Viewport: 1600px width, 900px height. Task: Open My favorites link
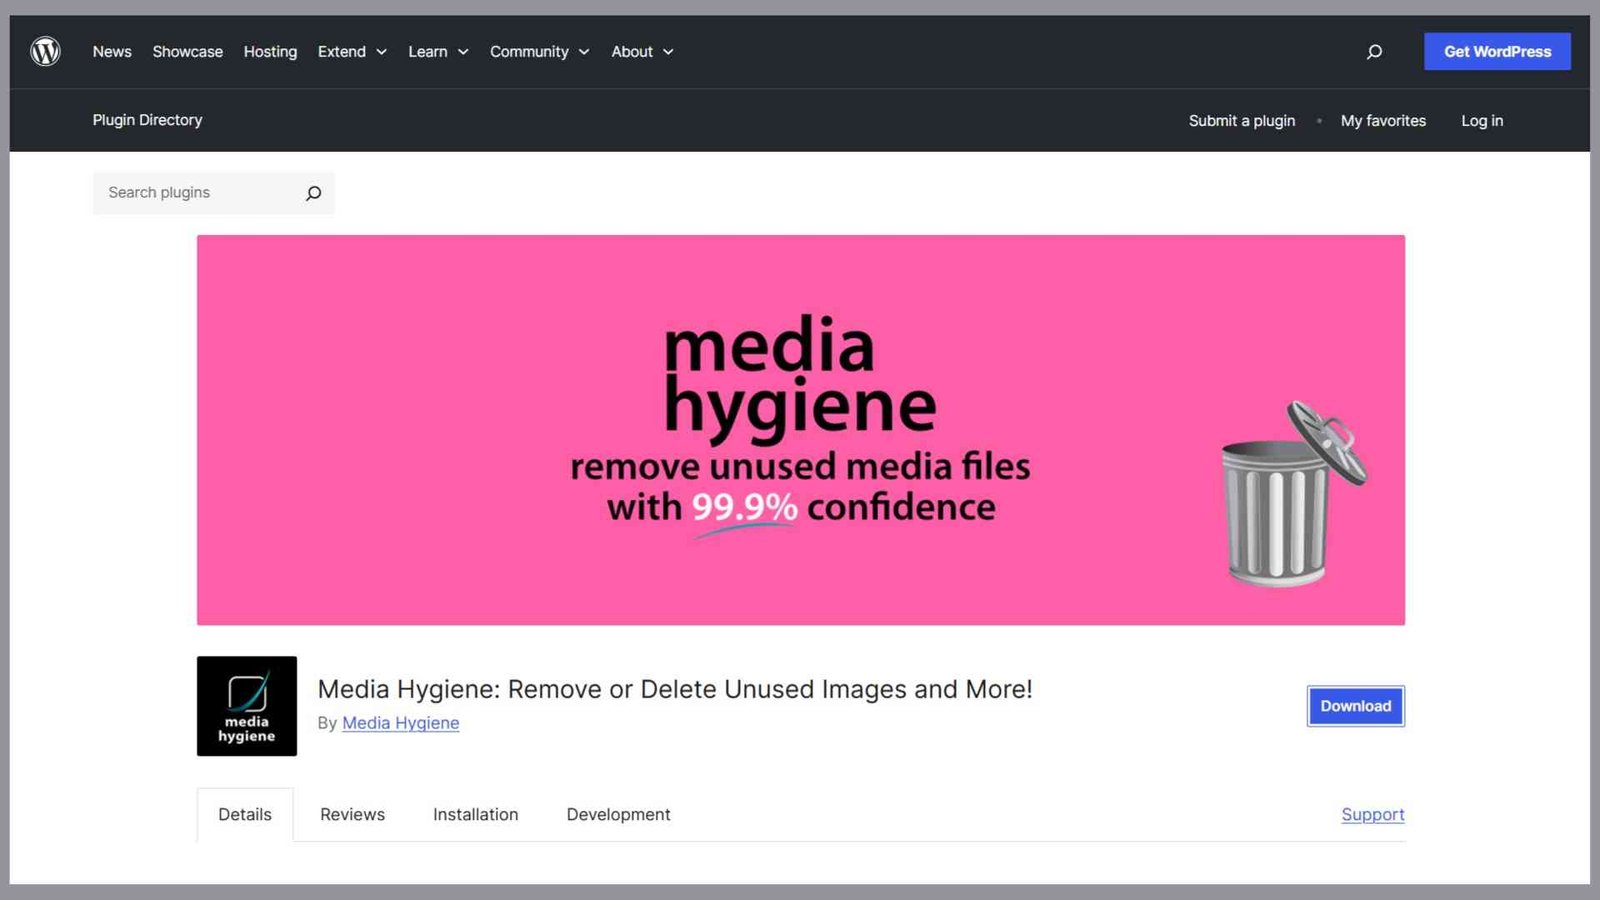(1383, 121)
